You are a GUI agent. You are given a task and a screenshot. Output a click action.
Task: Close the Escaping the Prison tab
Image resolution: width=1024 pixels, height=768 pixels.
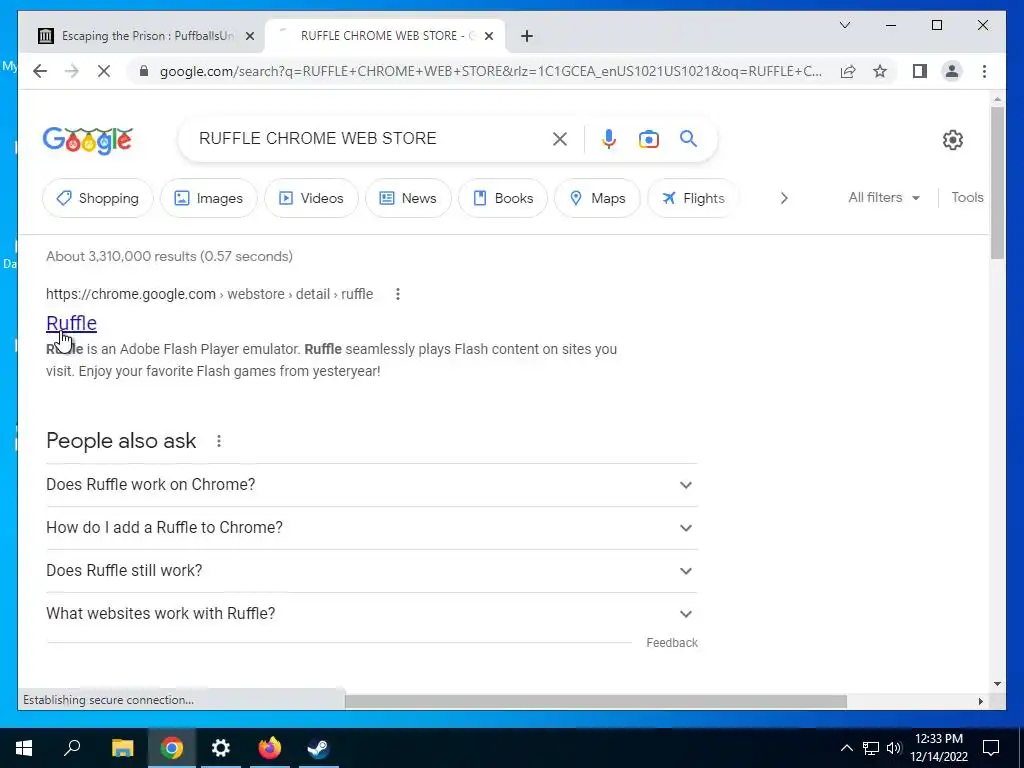click(249, 36)
